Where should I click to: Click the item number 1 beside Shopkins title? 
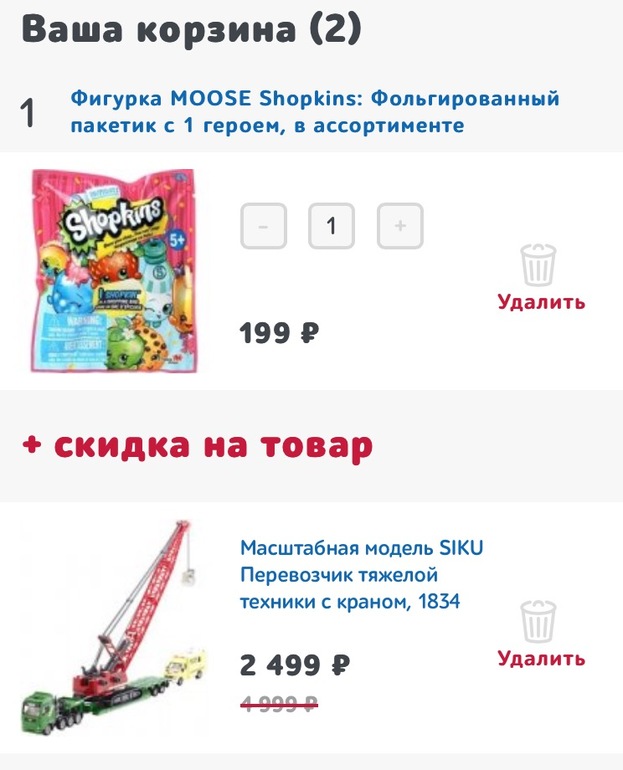pos(28,113)
